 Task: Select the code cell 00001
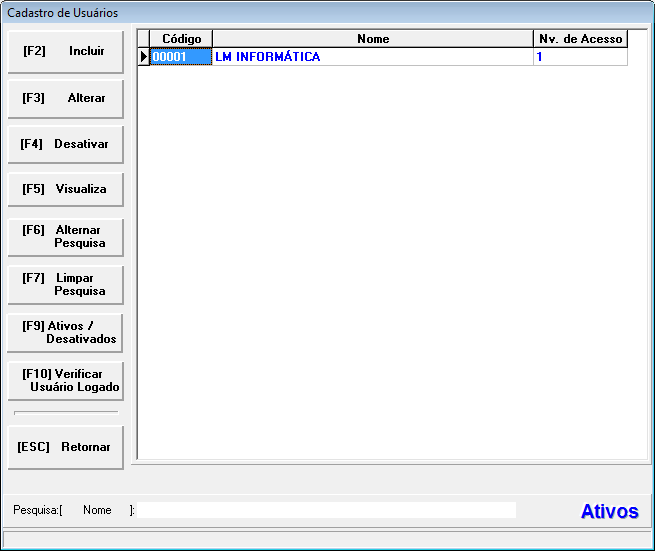[x=181, y=57]
